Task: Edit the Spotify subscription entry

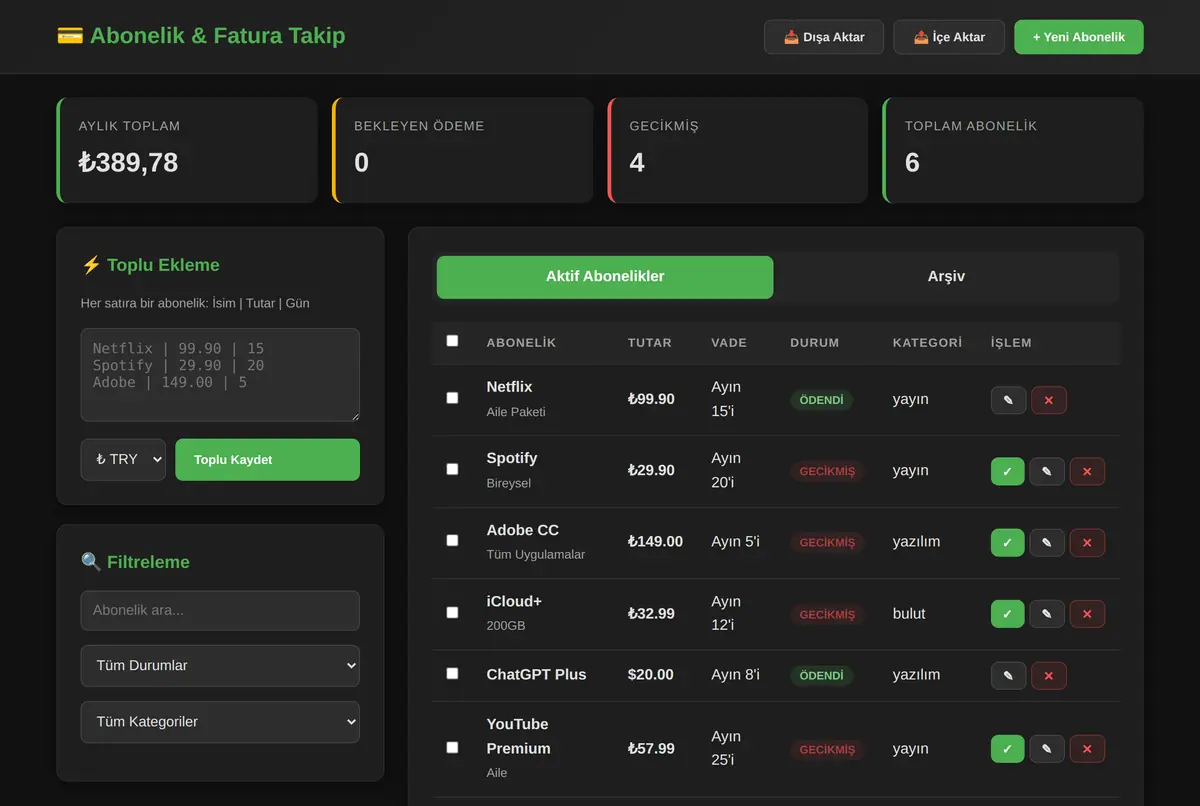Action: [1047, 471]
